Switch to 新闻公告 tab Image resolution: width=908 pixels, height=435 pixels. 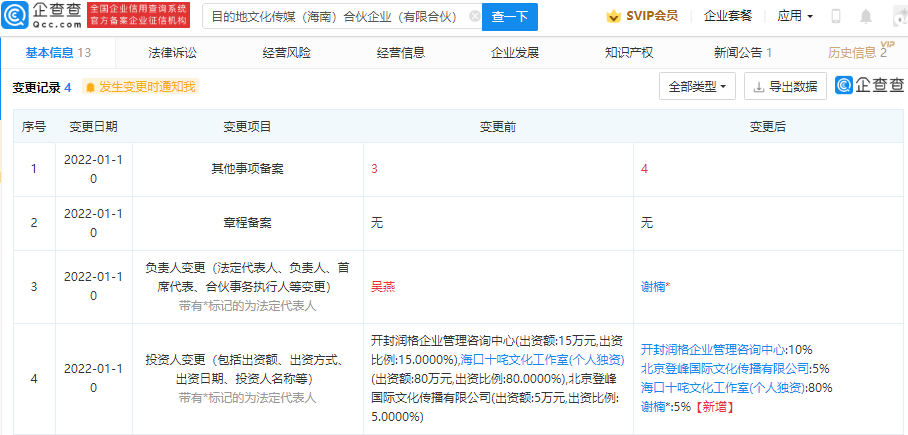click(x=743, y=53)
